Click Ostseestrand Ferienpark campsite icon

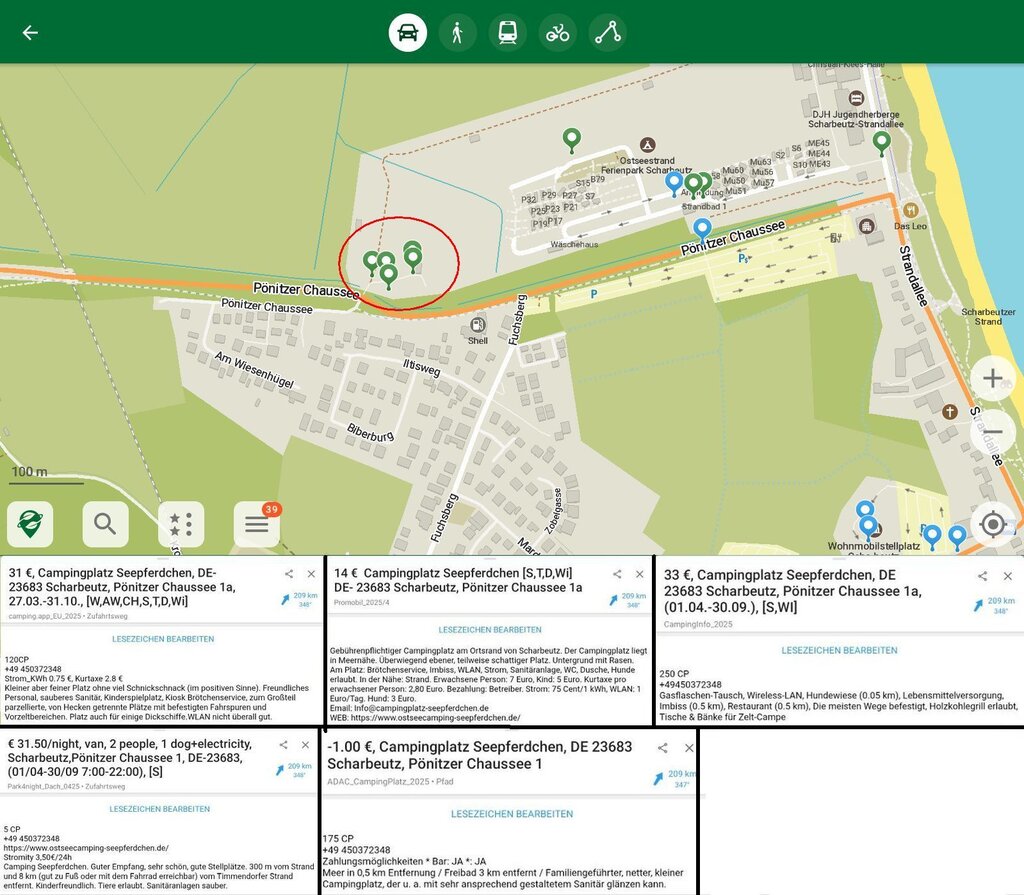click(x=647, y=144)
